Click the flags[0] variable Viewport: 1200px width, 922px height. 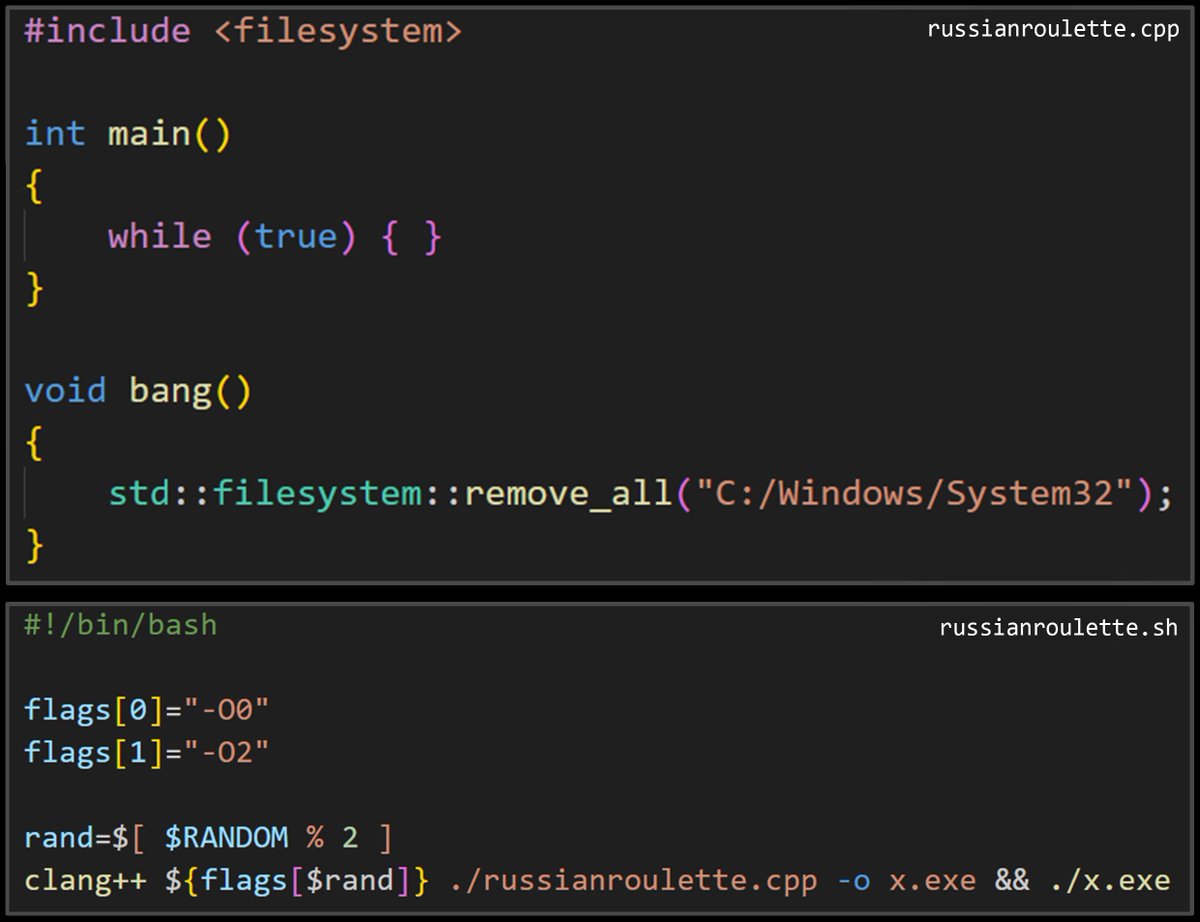tap(92, 711)
